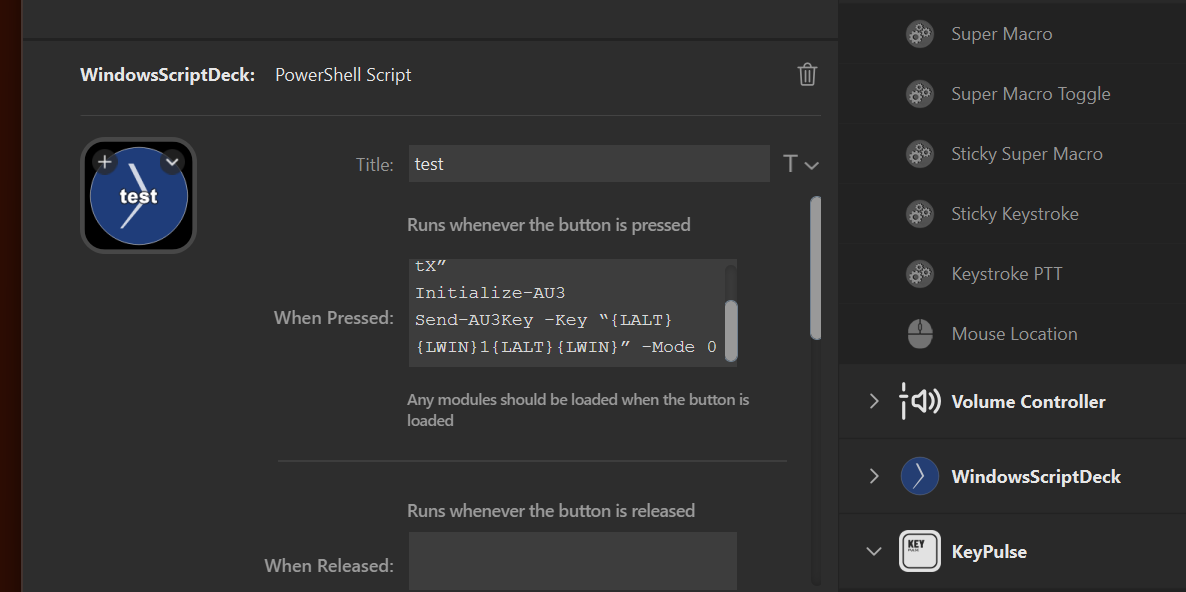This screenshot has height=592, width=1186.
Task: Click the script text area scrollbar
Action: coord(731,320)
